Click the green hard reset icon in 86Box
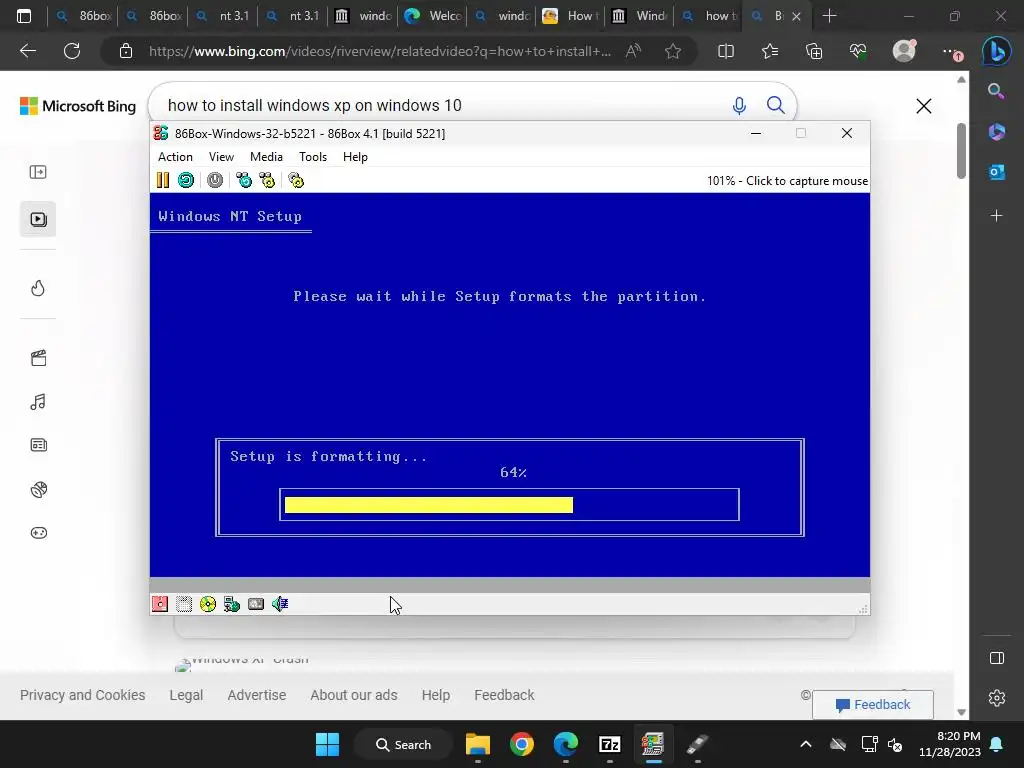 186,180
